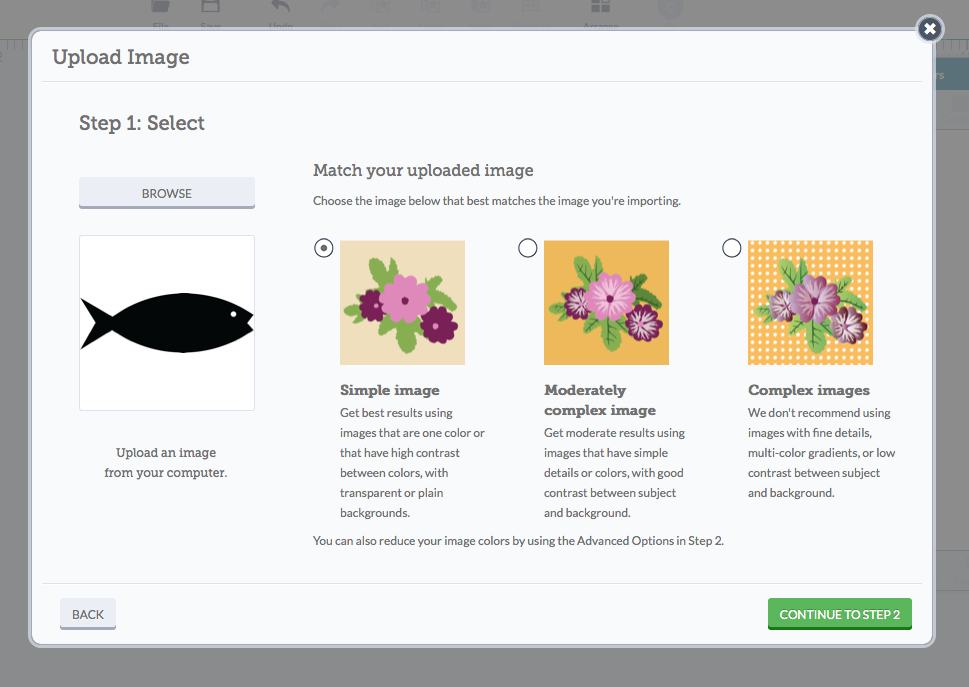This screenshot has height=687, width=969.
Task: Click the 'Complex images' heading text
Action: 808,390
